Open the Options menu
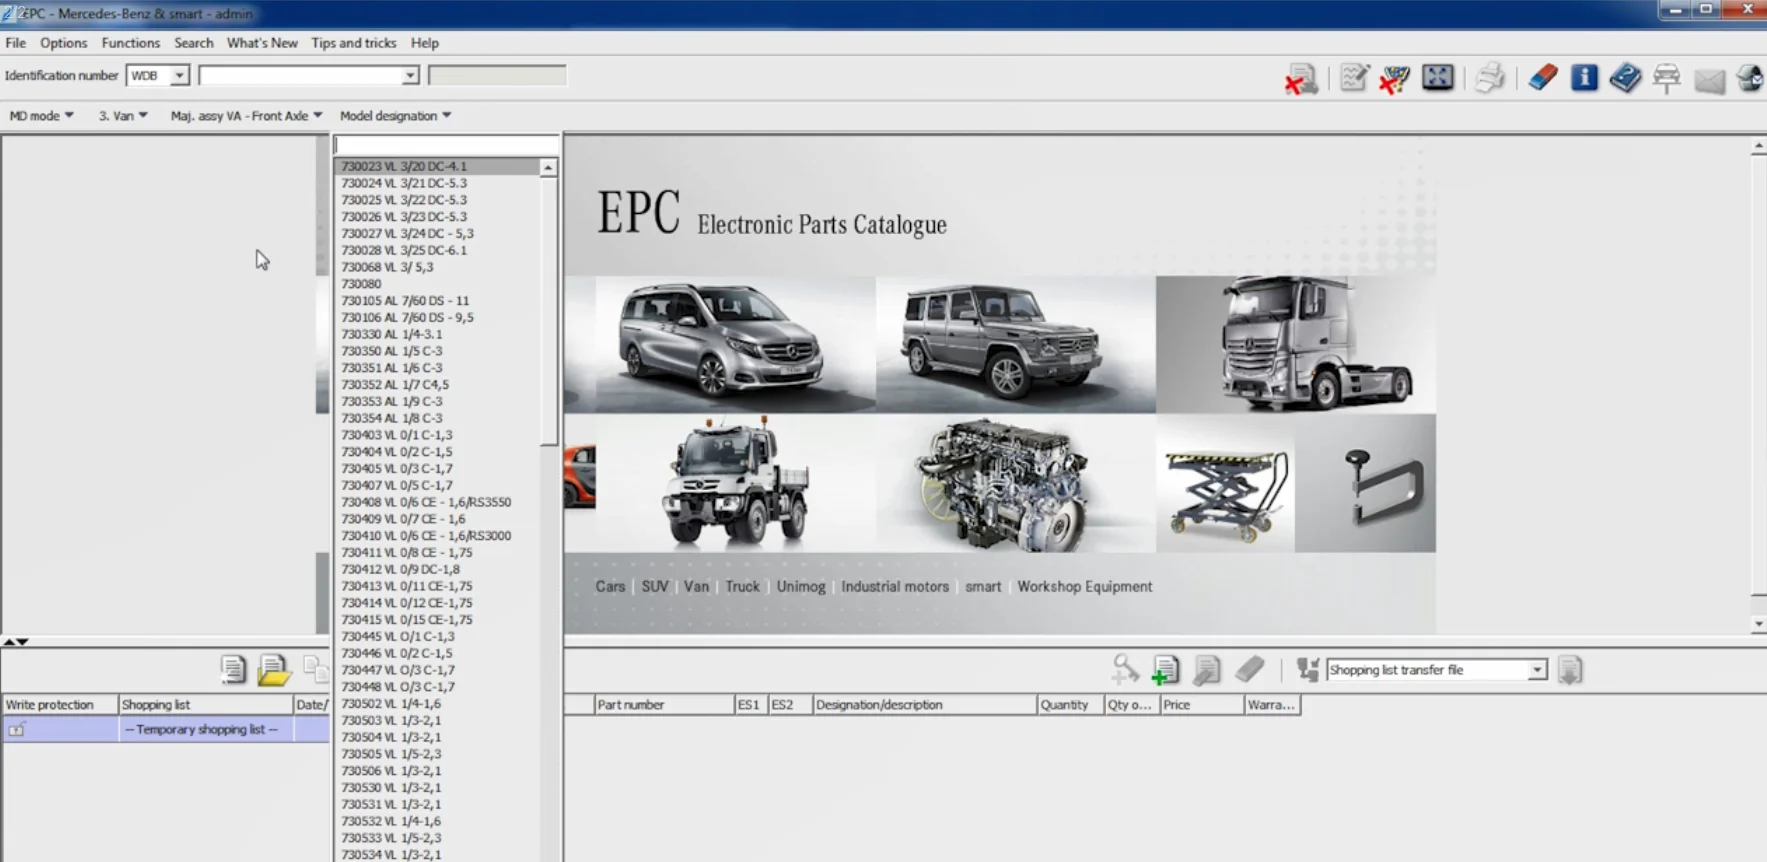The image size is (1767, 862). click(63, 43)
